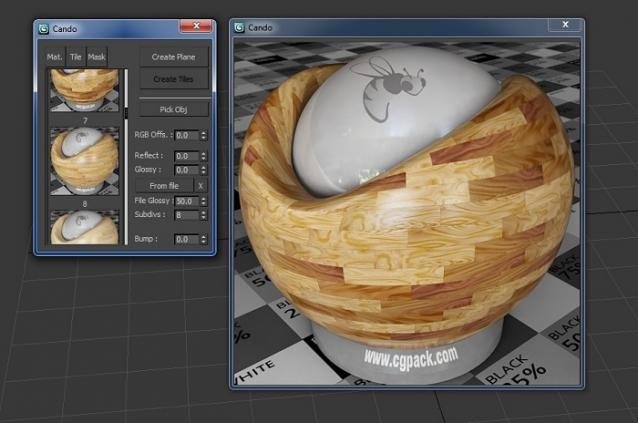Viewport: 638px width, 423px height.
Task: Clear the file with the X button
Action: [x=200, y=186]
